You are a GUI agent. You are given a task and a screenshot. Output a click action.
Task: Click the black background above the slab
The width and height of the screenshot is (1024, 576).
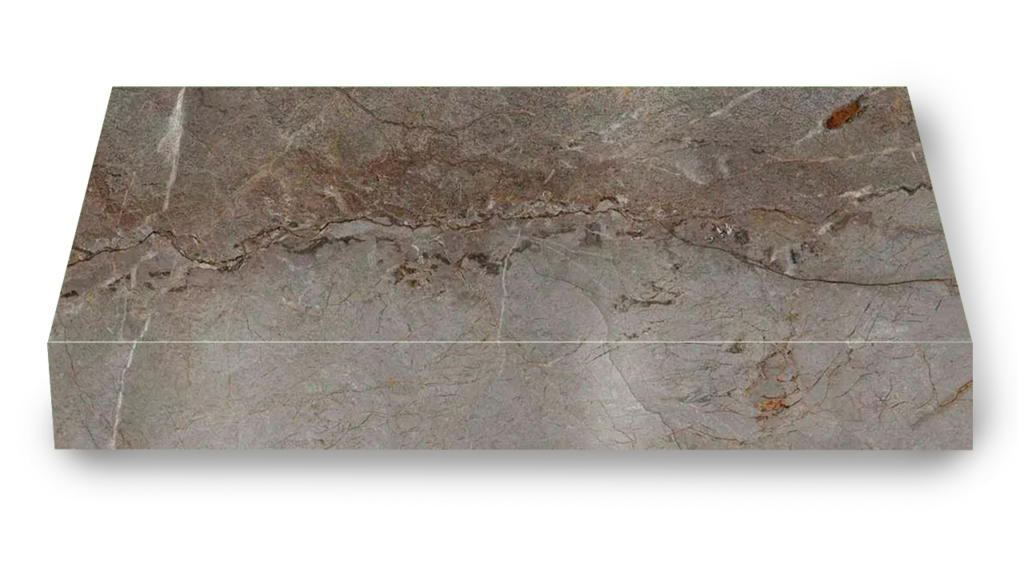click(500, 40)
